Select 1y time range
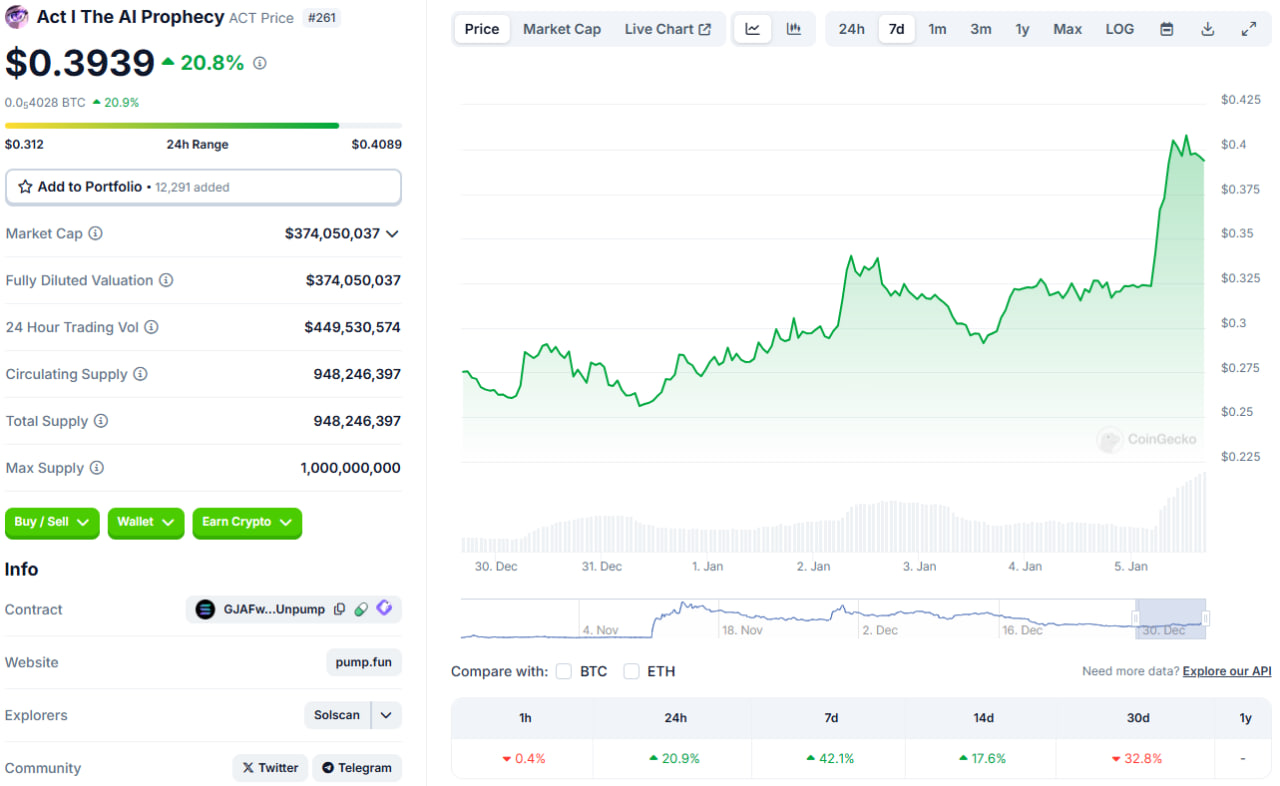The image size is (1280, 786). click(x=1022, y=29)
